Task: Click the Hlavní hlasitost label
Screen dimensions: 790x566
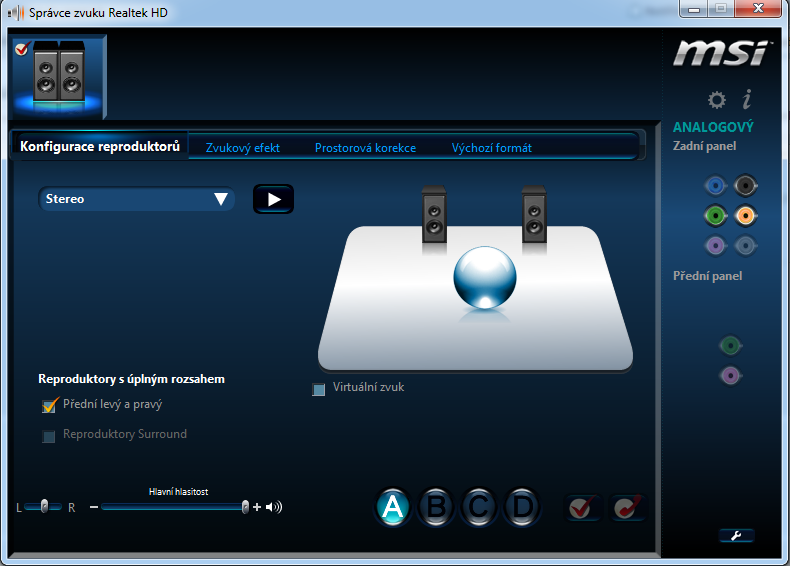Action: [x=178, y=492]
